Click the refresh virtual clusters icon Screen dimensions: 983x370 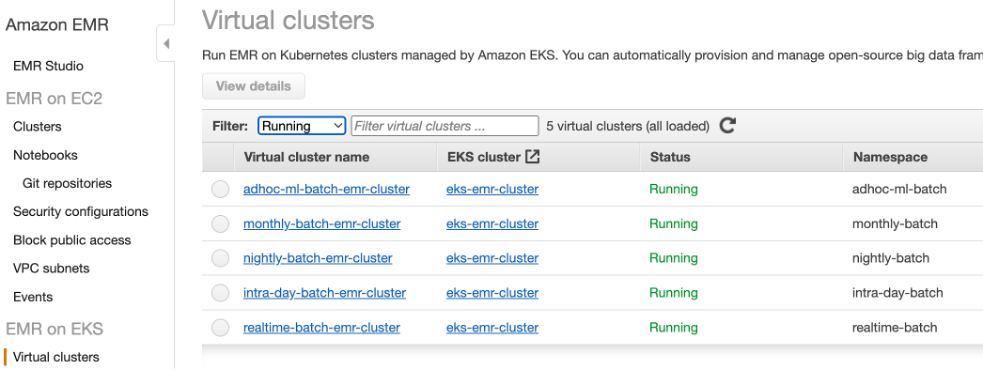tap(727, 126)
